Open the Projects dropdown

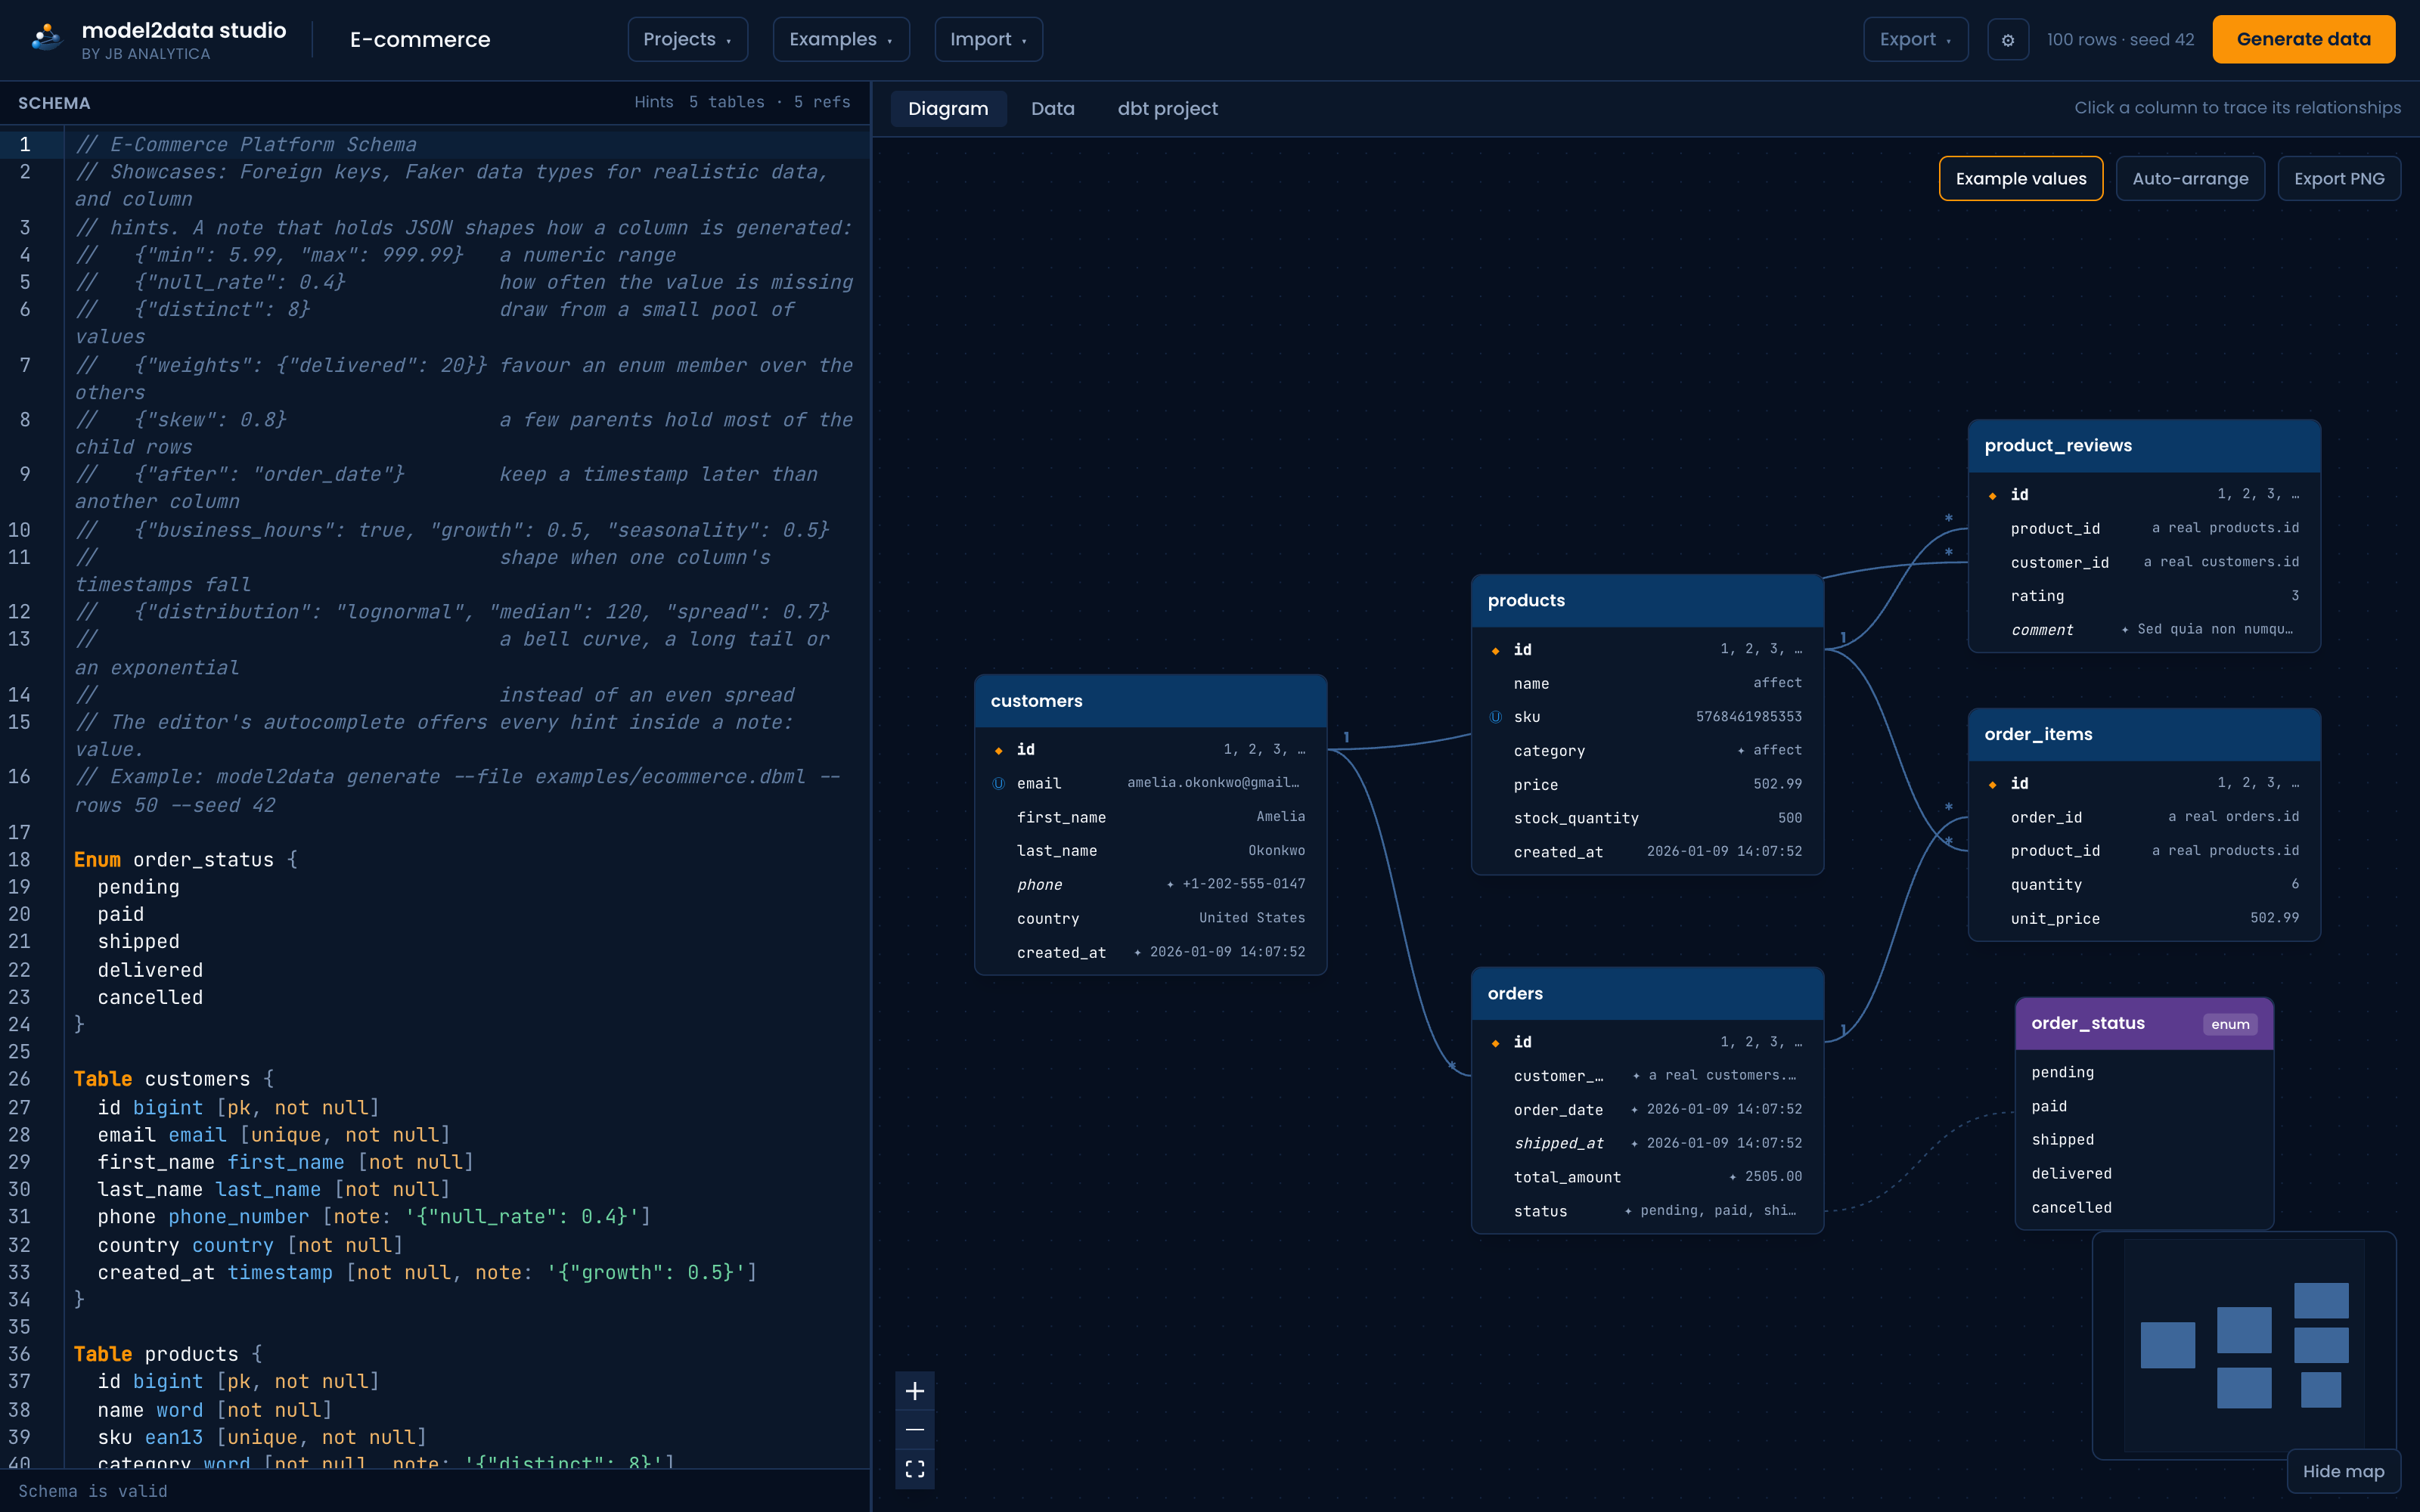[687, 39]
